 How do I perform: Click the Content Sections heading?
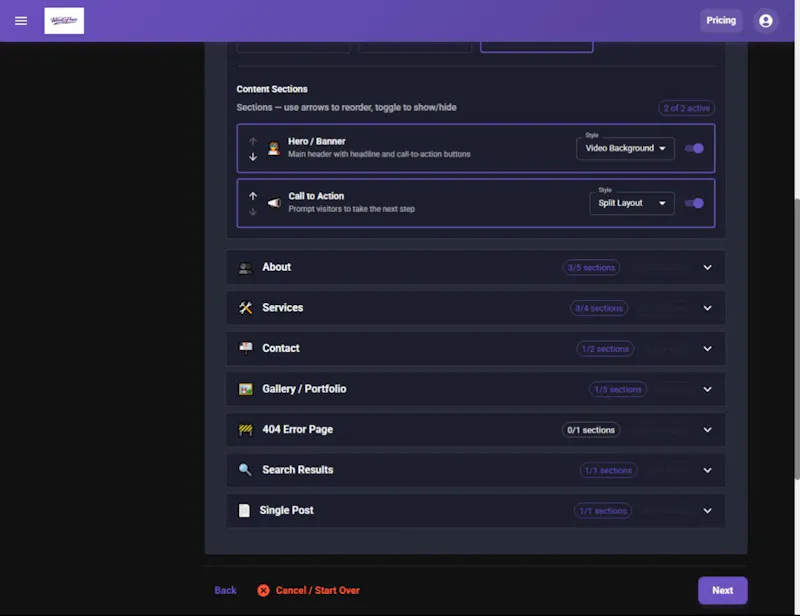point(272,89)
